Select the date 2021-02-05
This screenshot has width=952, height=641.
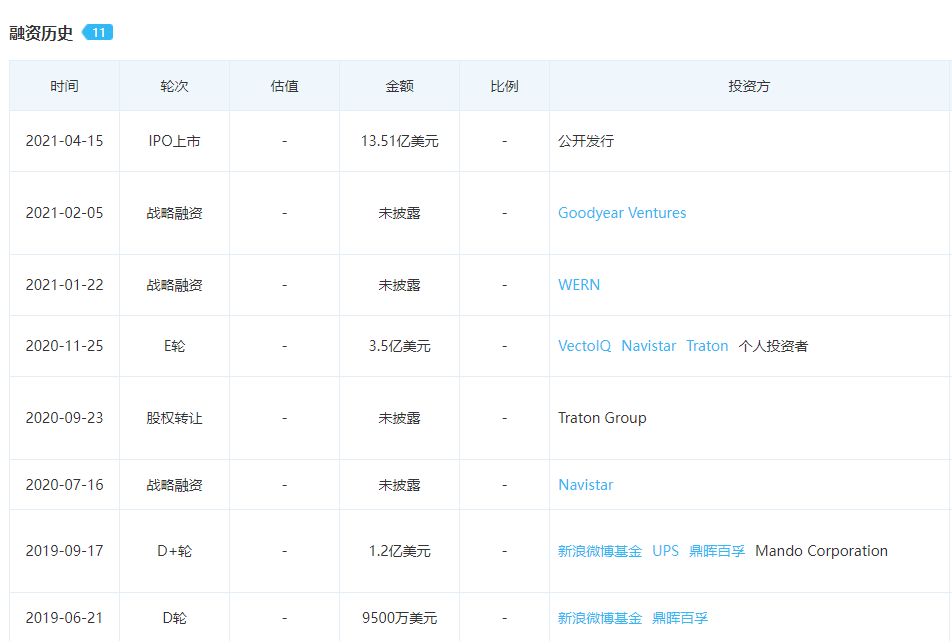coord(64,213)
